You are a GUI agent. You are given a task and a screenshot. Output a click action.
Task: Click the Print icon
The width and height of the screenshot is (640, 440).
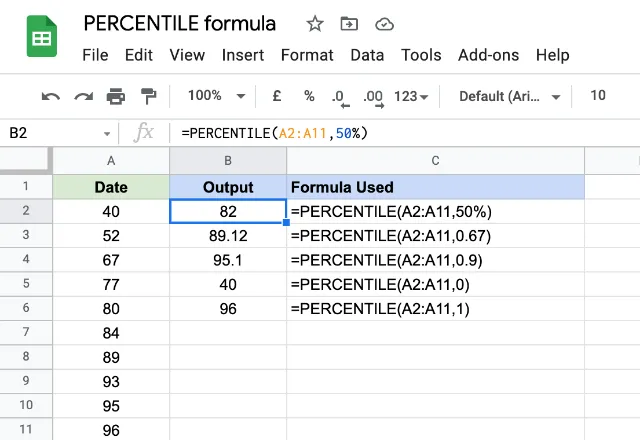(116, 96)
